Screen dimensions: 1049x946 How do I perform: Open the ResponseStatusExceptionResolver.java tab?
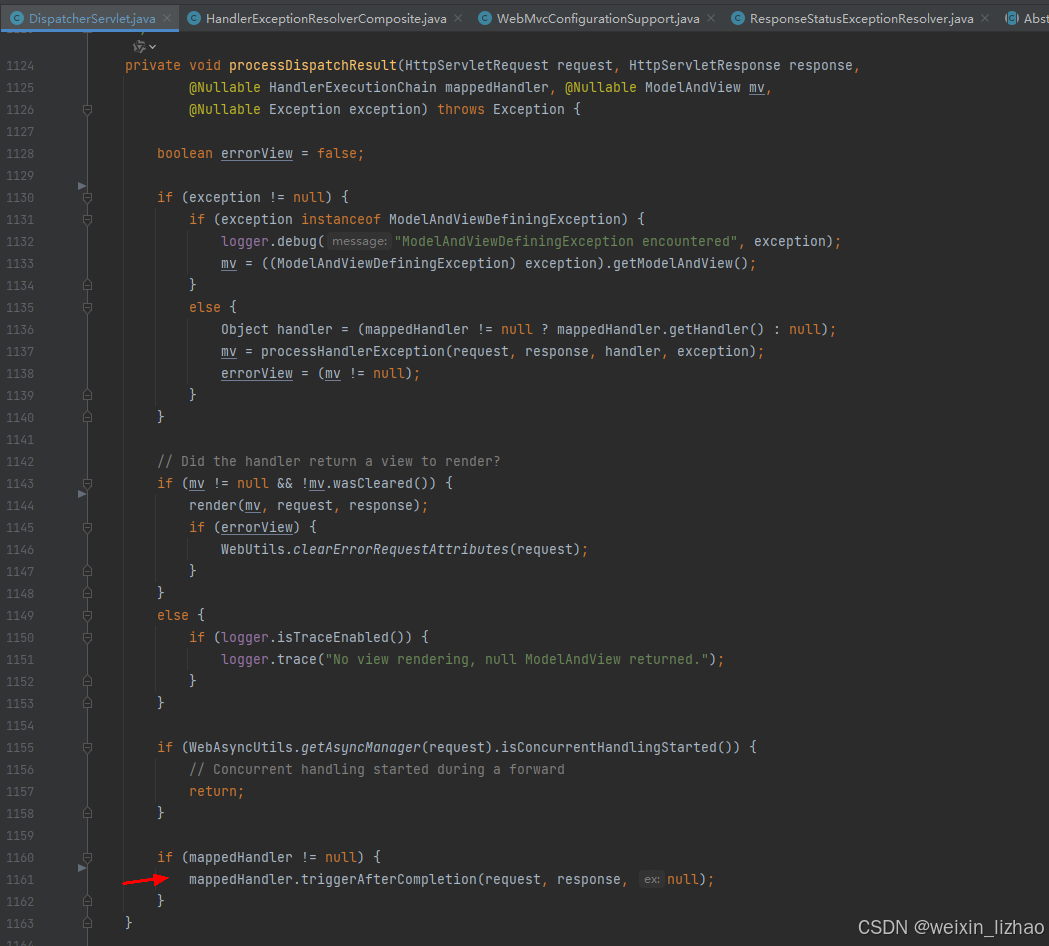click(861, 19)
